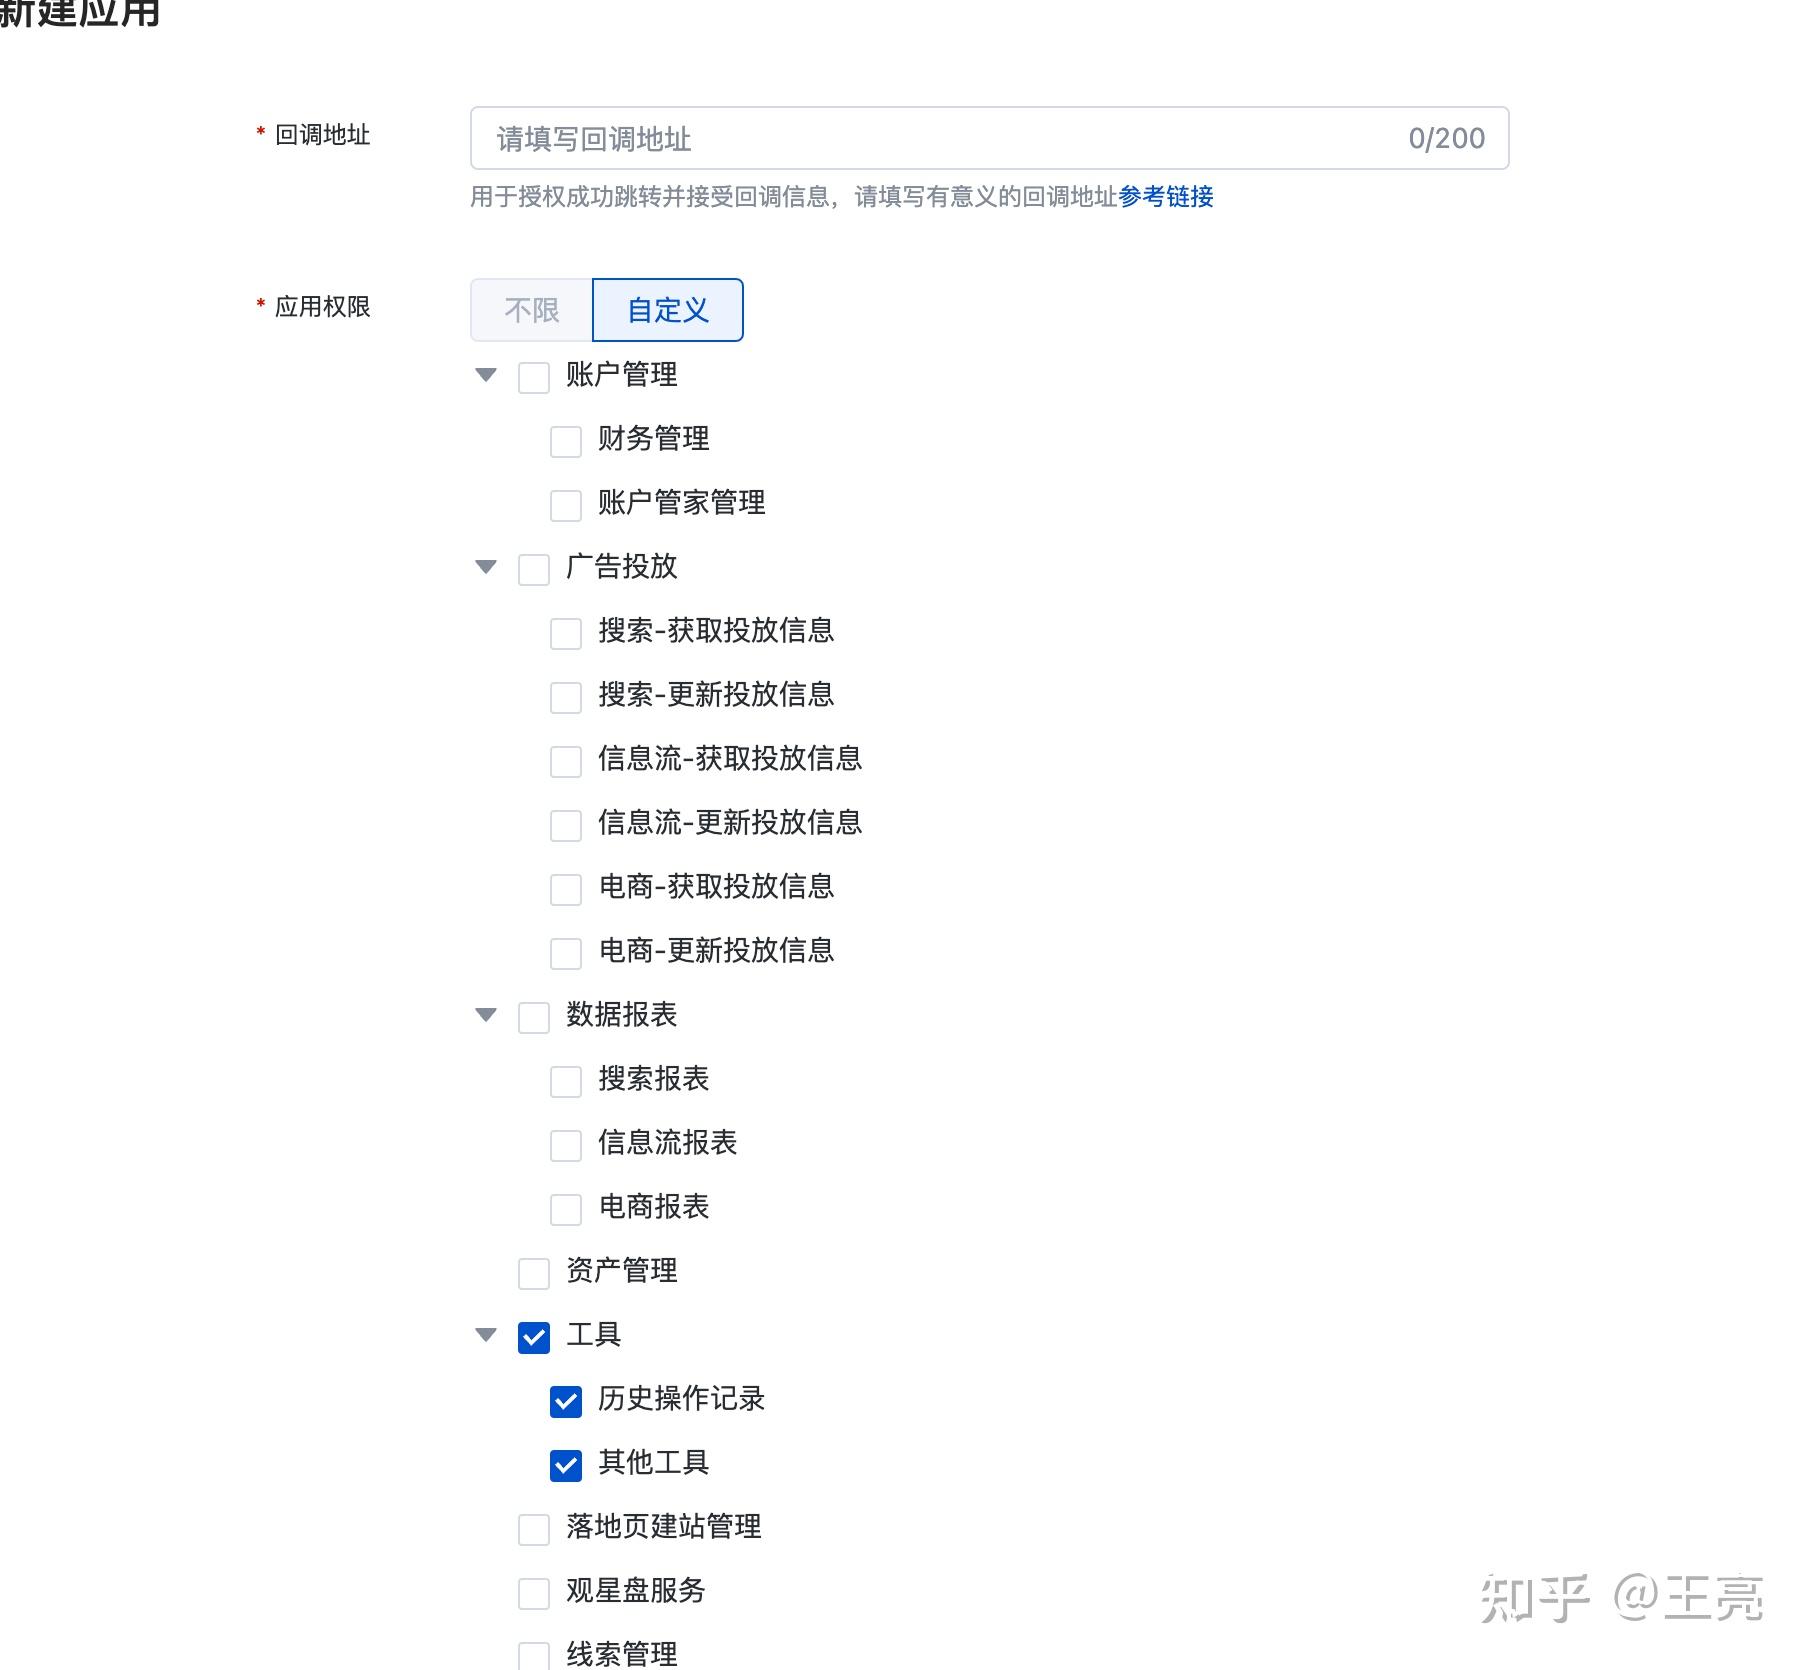This screenshot has height=1670, width=1810.
Task: Enable the 电商报表 checkbox
Action: [x=566, y=1210]
